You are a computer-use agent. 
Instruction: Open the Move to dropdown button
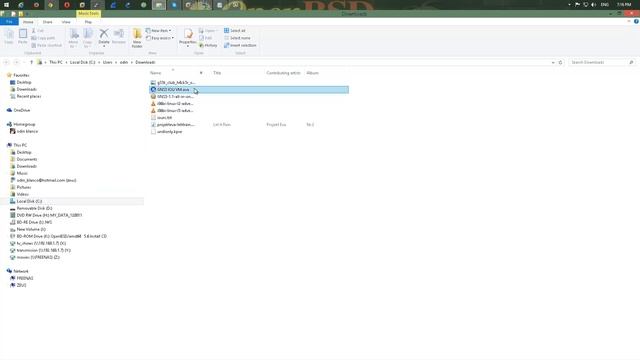(x=73, y=38)
